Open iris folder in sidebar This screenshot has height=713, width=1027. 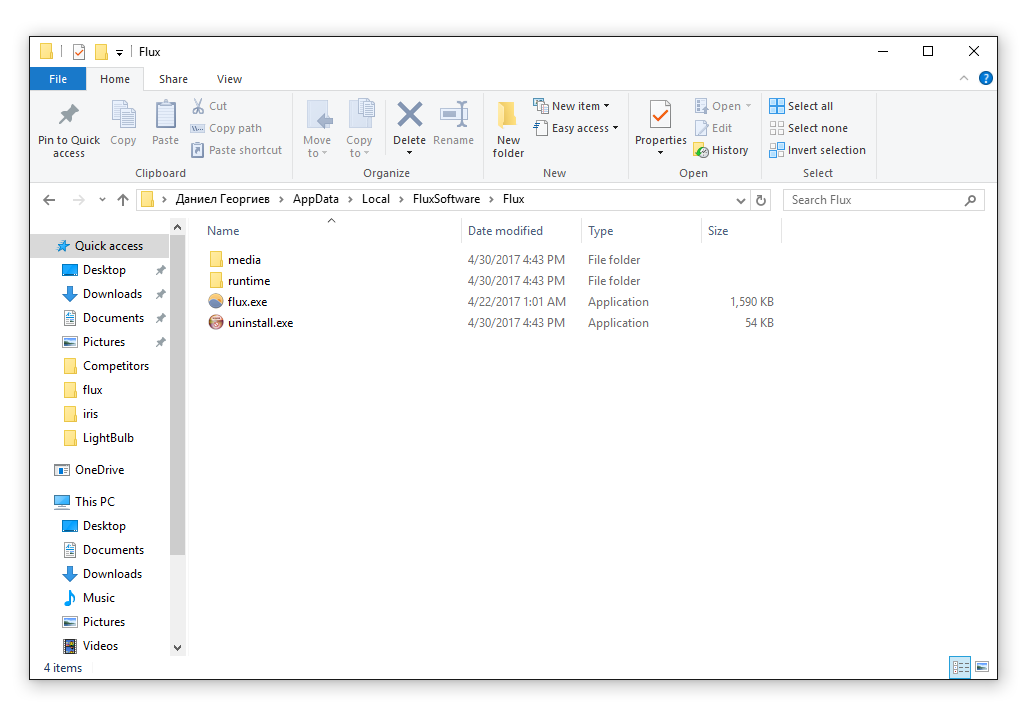click(90, 414)
